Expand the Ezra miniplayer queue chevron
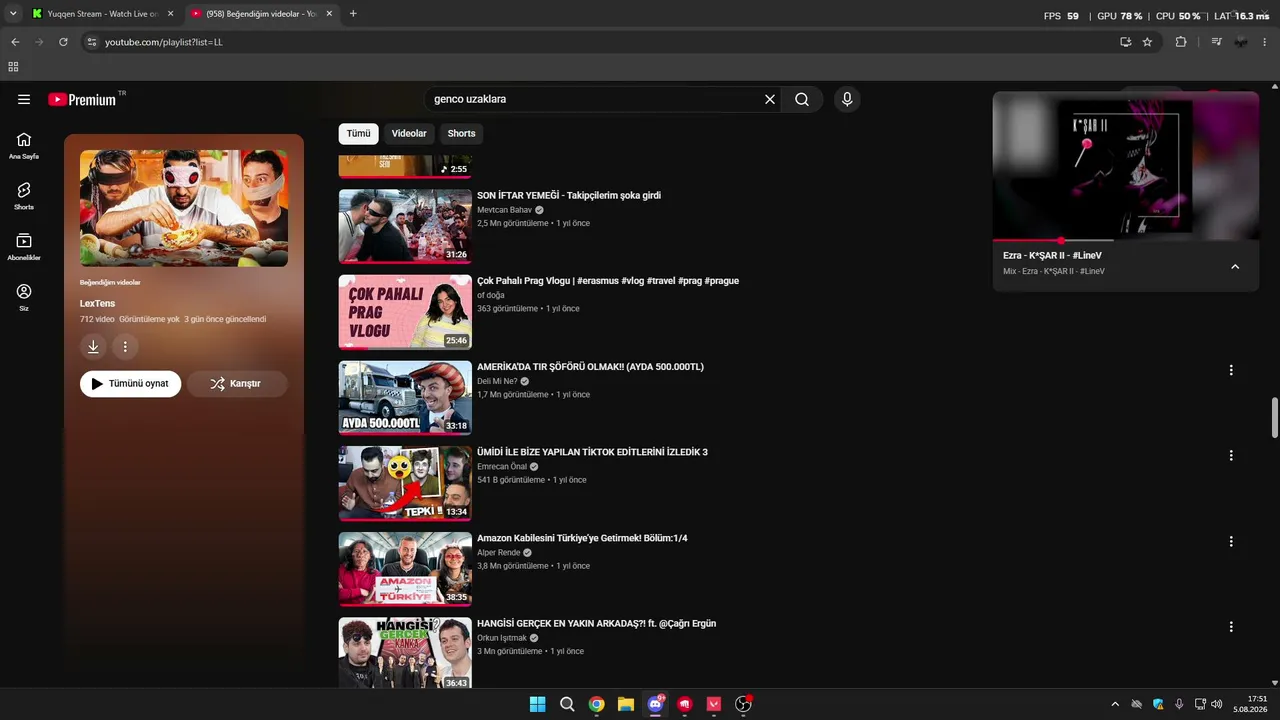The image size is (1280, 720). click(1235, 266)
